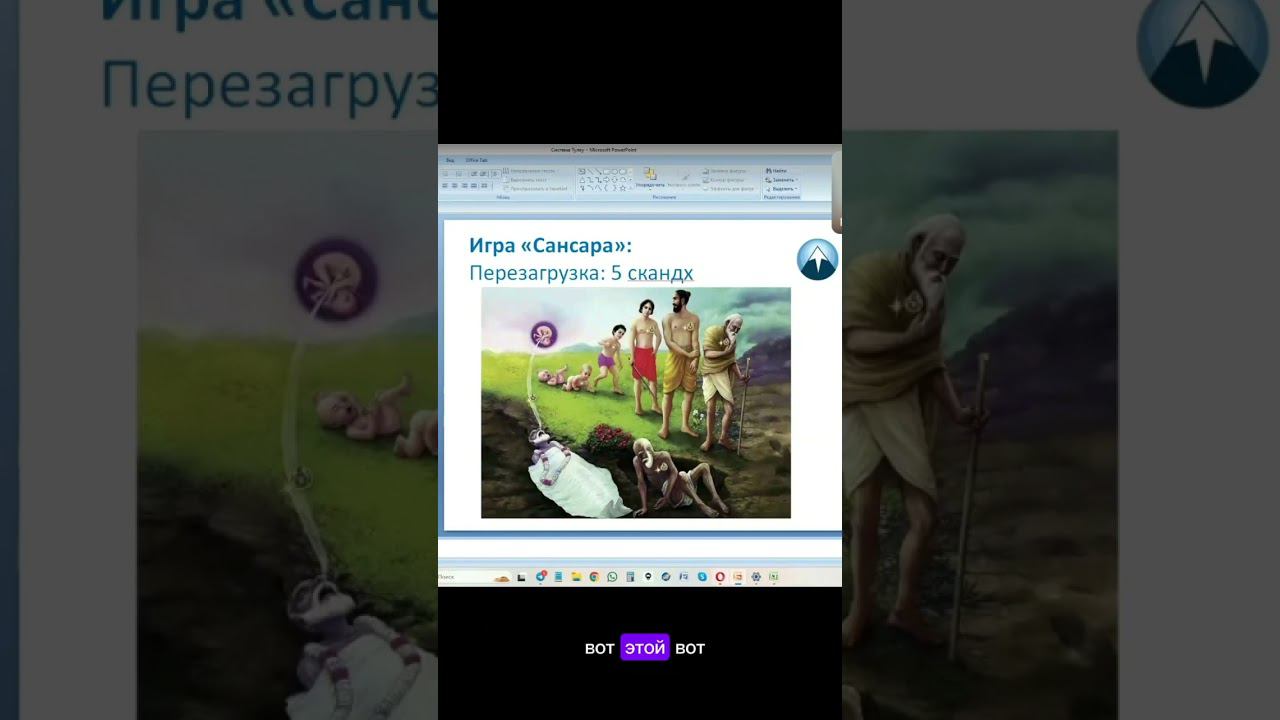This screenshot has width=1280, height=720.
Task: Click the PowerPoint taskbar icon
Action: pos(738,577)
